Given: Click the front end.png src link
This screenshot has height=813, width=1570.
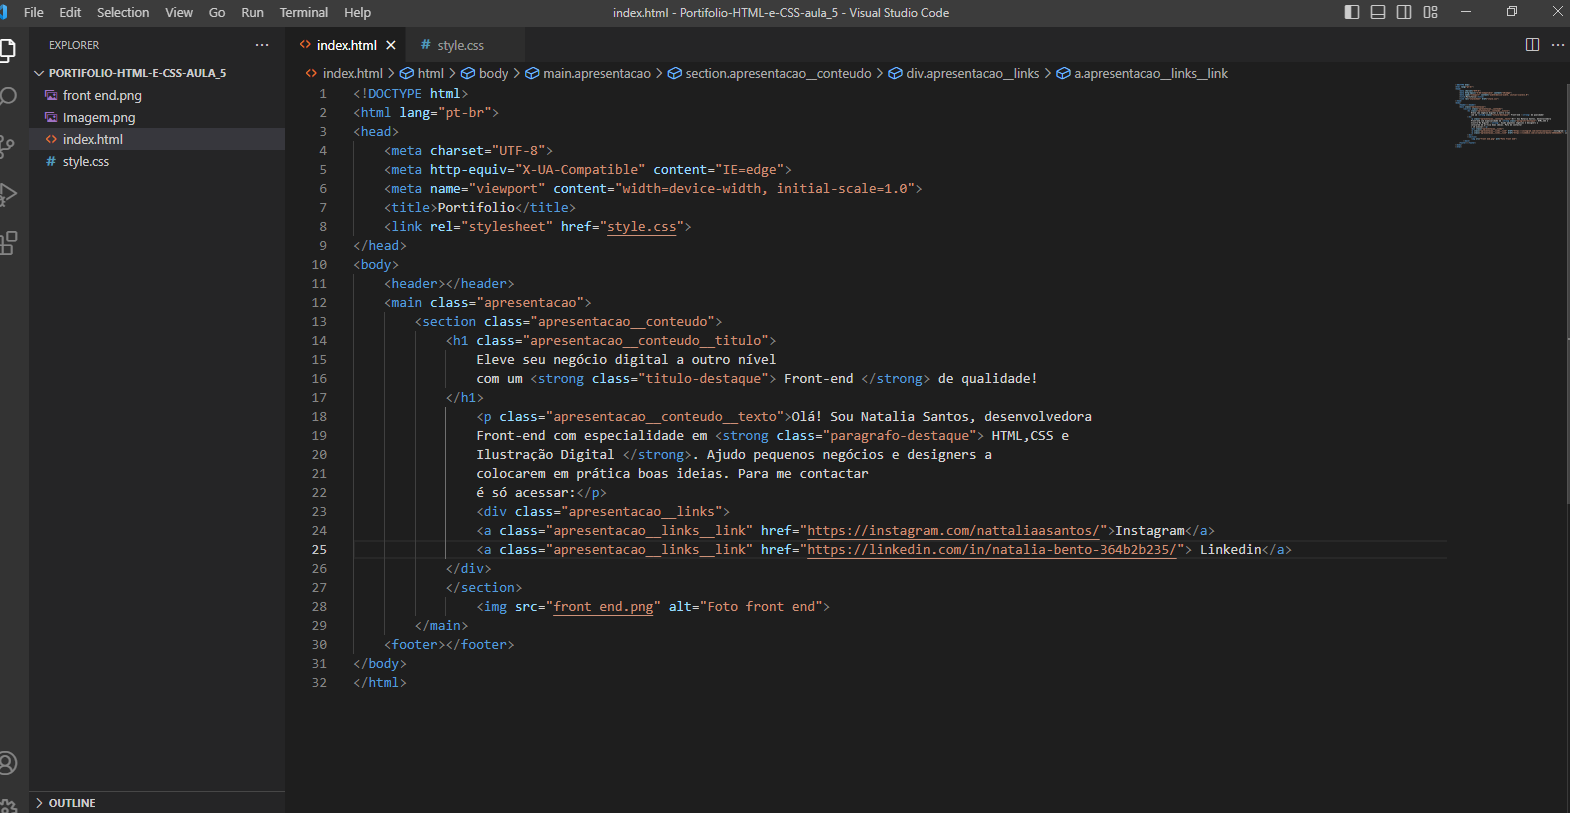Looking at the screenshot, I should 603,607.
